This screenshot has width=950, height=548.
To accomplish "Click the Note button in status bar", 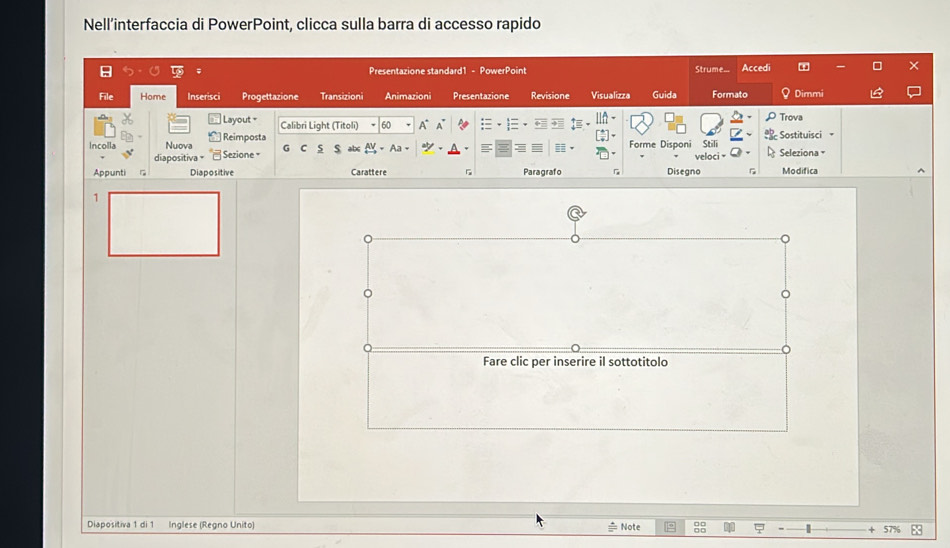I will click(624, 527).
